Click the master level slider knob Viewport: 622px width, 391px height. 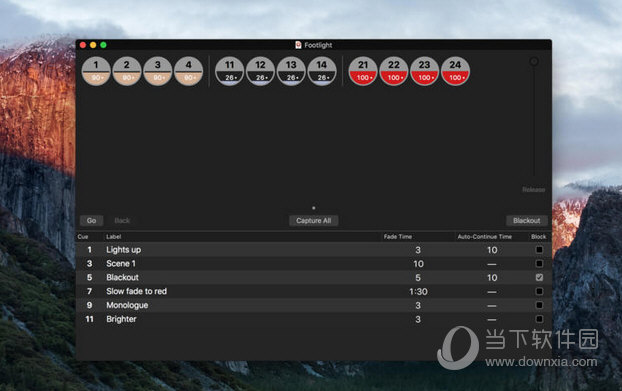click(534, 61)
